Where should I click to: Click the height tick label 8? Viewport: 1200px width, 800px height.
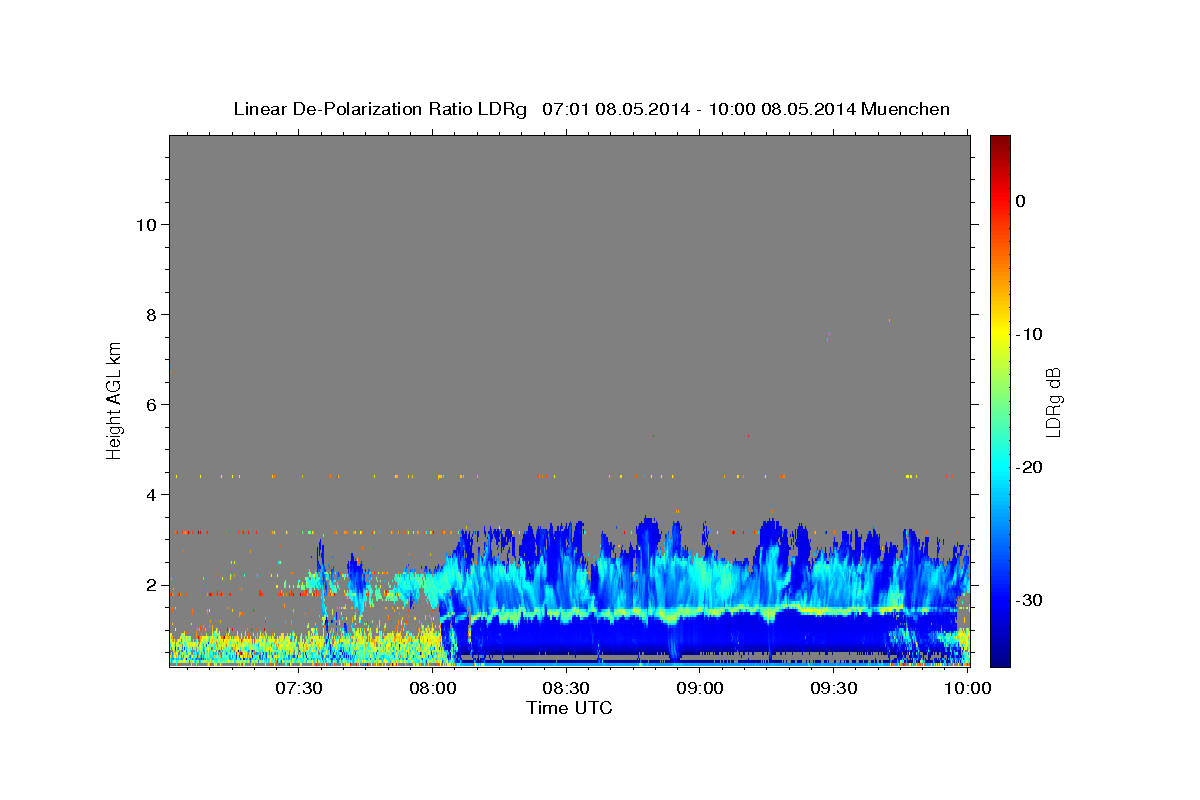151,314
